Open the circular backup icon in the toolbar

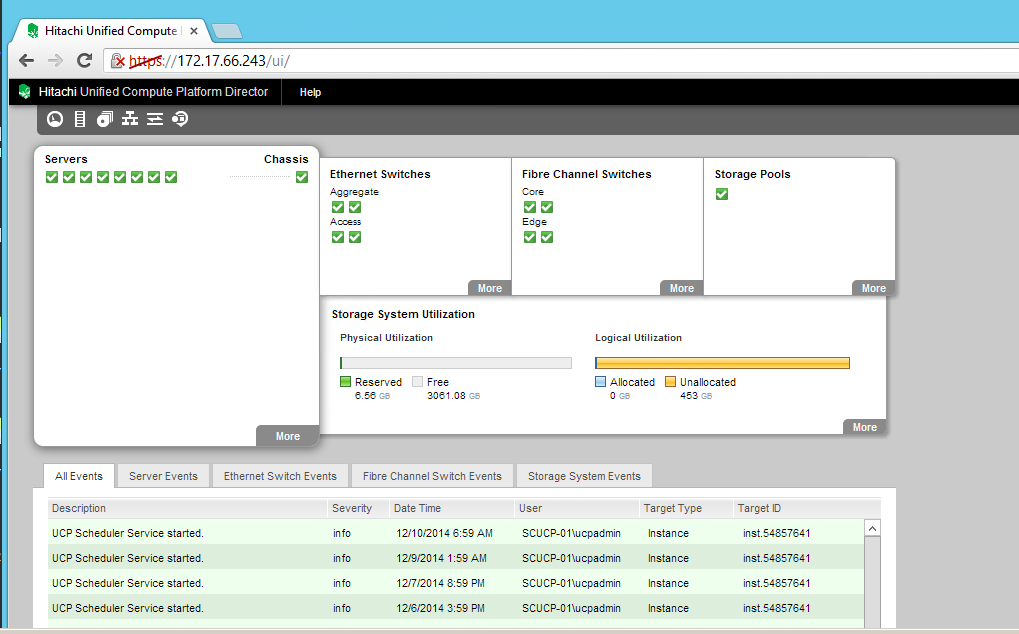180,119
